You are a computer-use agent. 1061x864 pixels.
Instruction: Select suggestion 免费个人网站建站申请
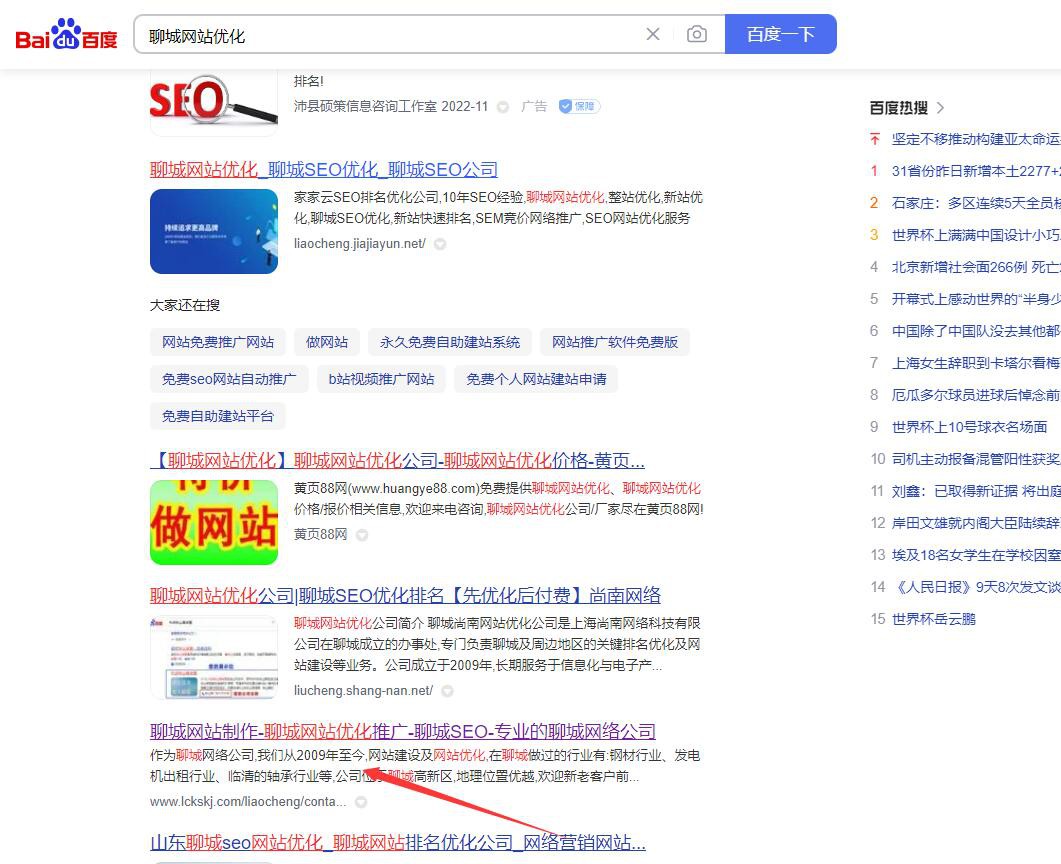click(x=536, y=379)
